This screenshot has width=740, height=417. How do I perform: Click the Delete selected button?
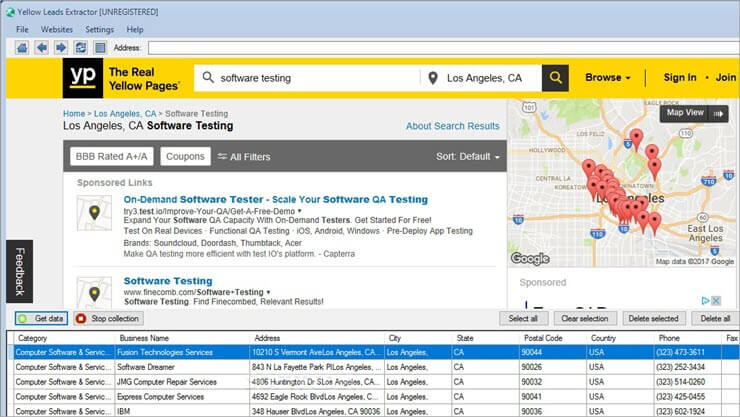coord(654,319)
